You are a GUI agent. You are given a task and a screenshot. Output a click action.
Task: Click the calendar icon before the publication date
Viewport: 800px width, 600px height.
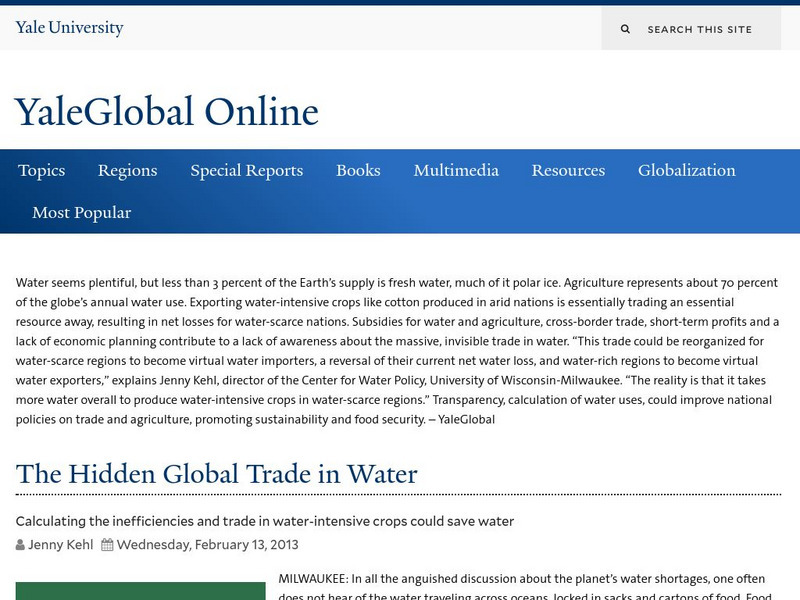click(x=110, y=544)
